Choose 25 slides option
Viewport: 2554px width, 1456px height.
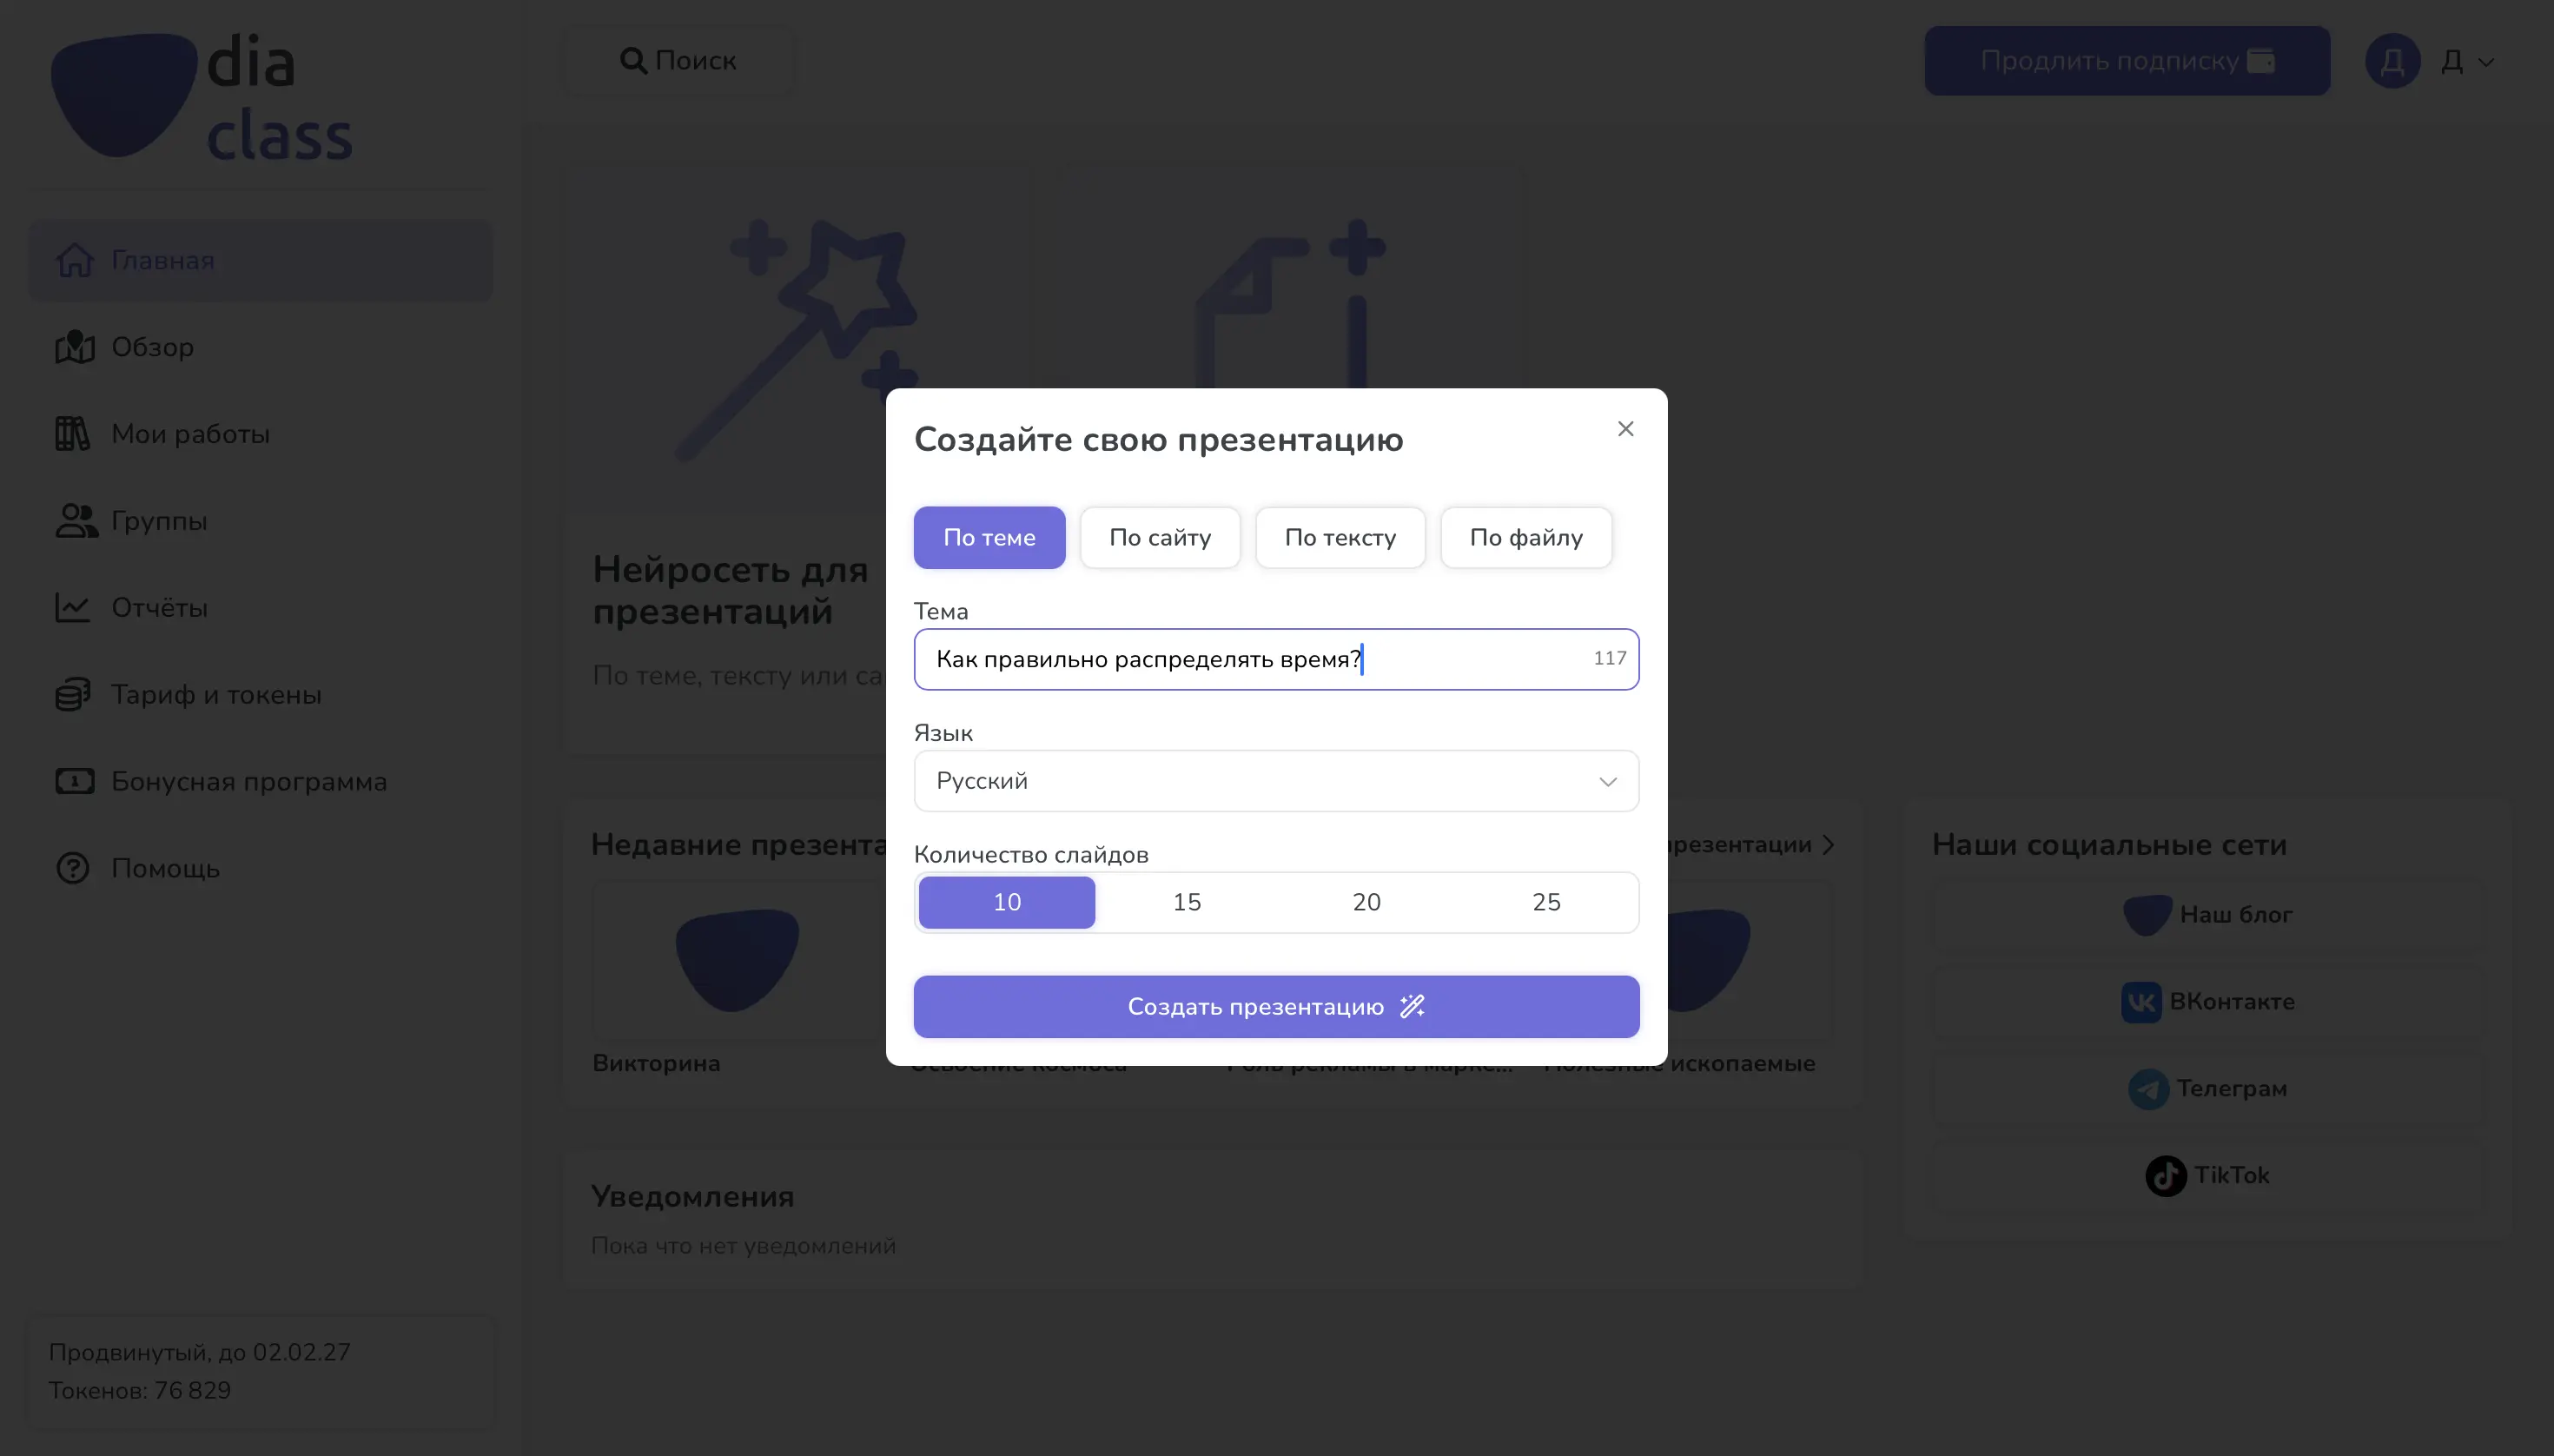1546,902
